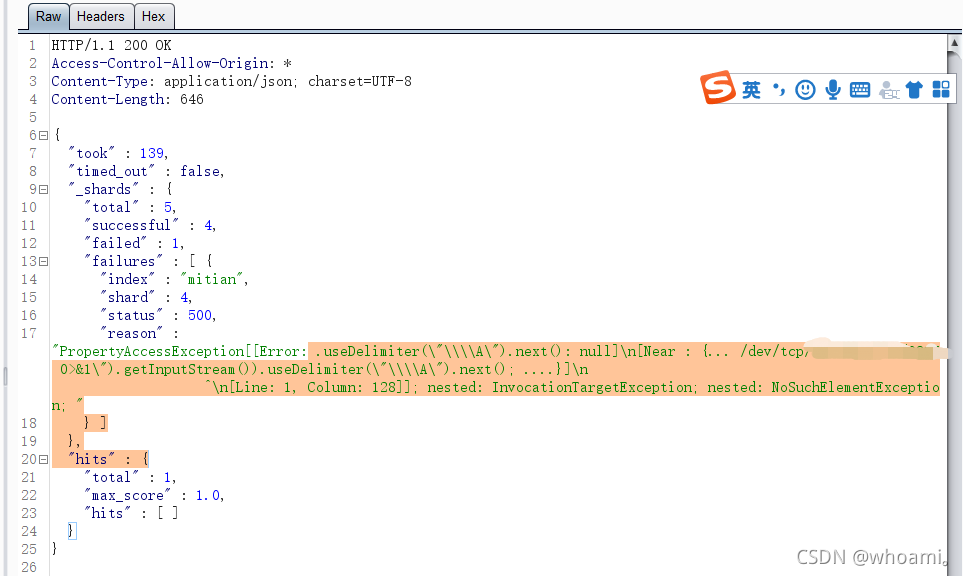Viewport: 963px width, 576px height.
Task: Start voice input with the microphone icon
Action: pyautogui.click(x=833, y=89)
